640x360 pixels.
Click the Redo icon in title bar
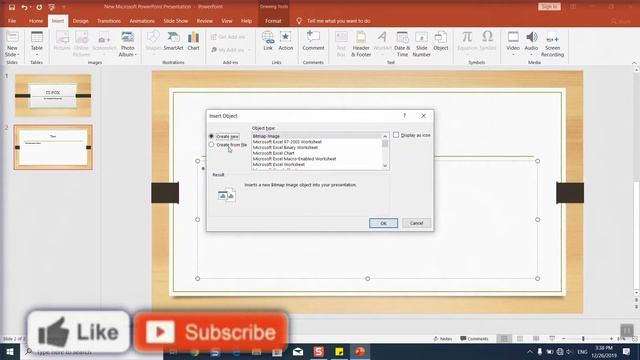pyautogui.click(x=39, y=7)
